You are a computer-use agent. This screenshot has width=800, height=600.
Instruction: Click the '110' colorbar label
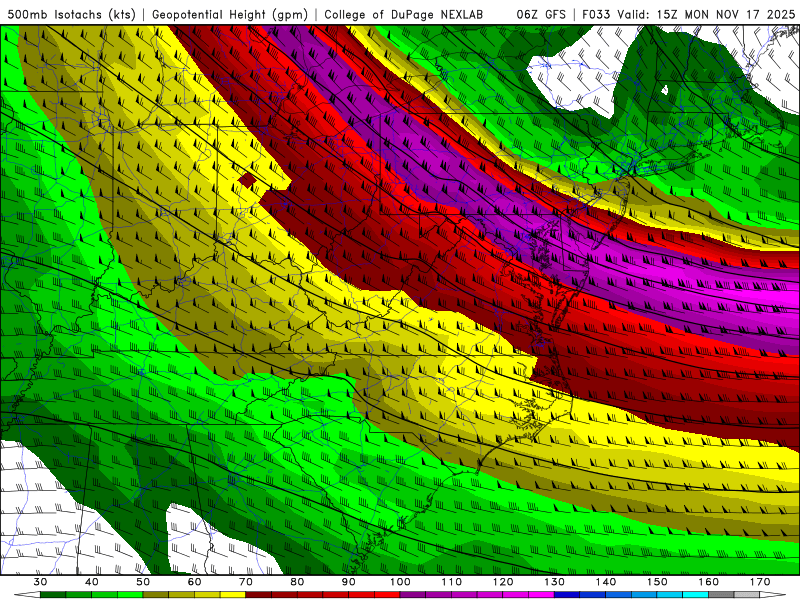(x=452, y=582)
